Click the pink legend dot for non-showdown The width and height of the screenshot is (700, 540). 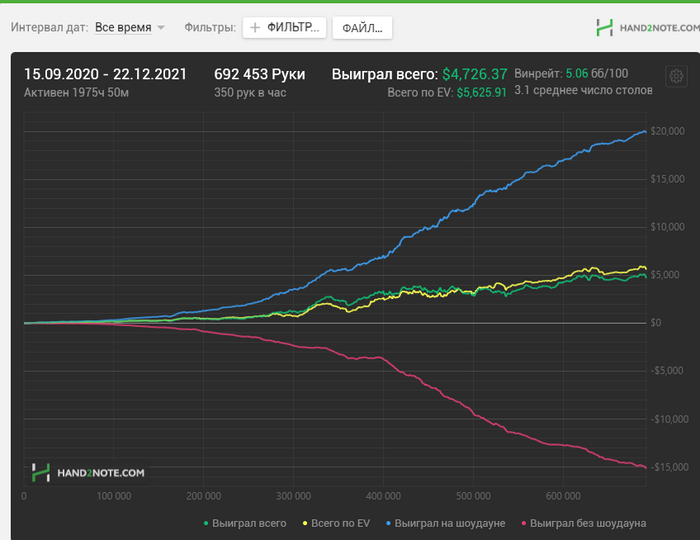point(524,523)
